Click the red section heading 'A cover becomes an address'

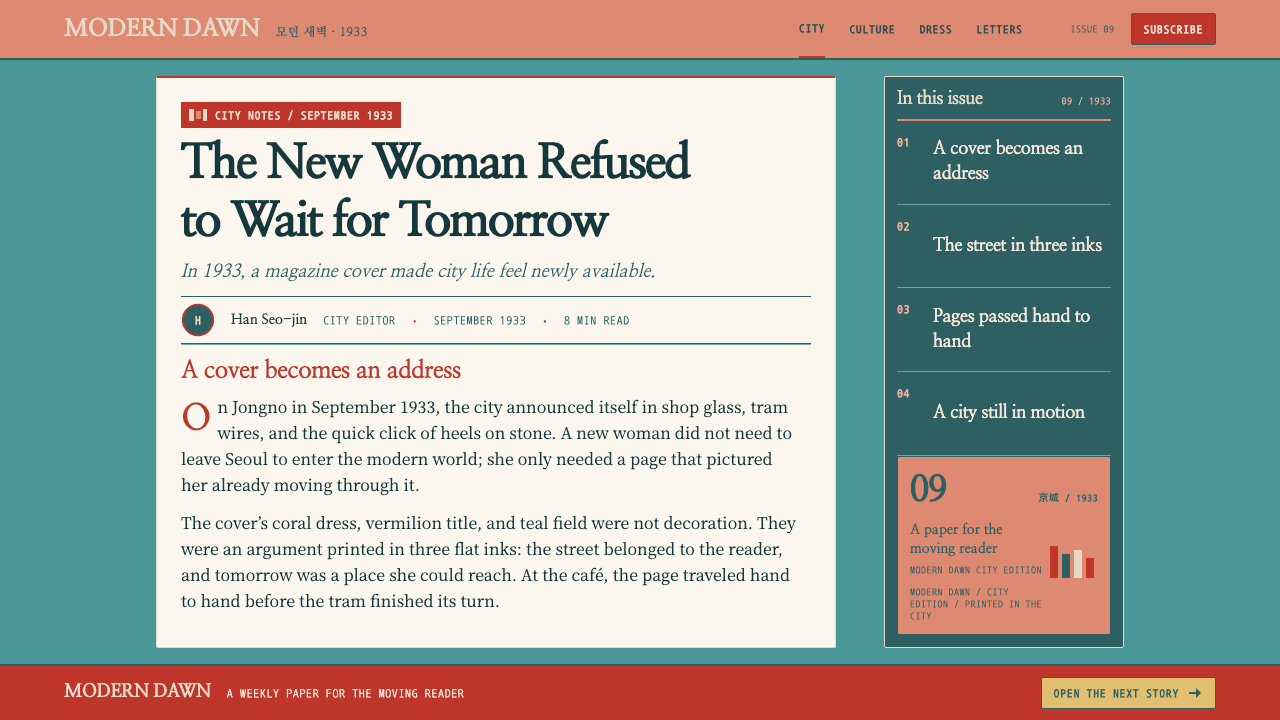321,370
